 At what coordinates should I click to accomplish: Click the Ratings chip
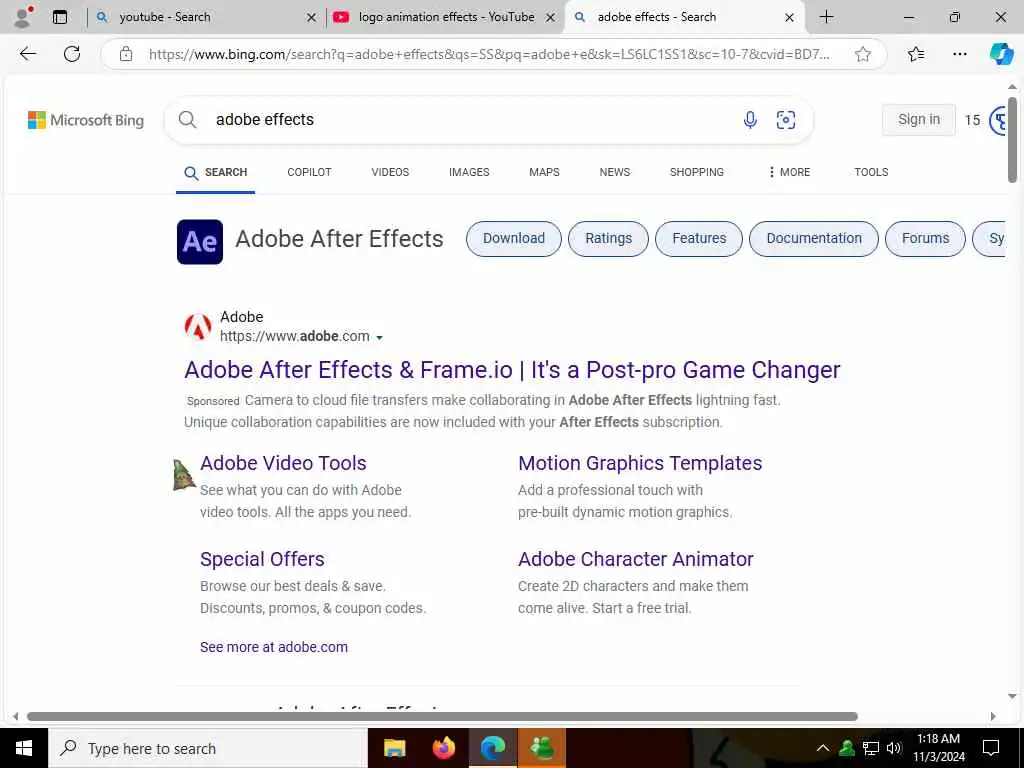609,238
